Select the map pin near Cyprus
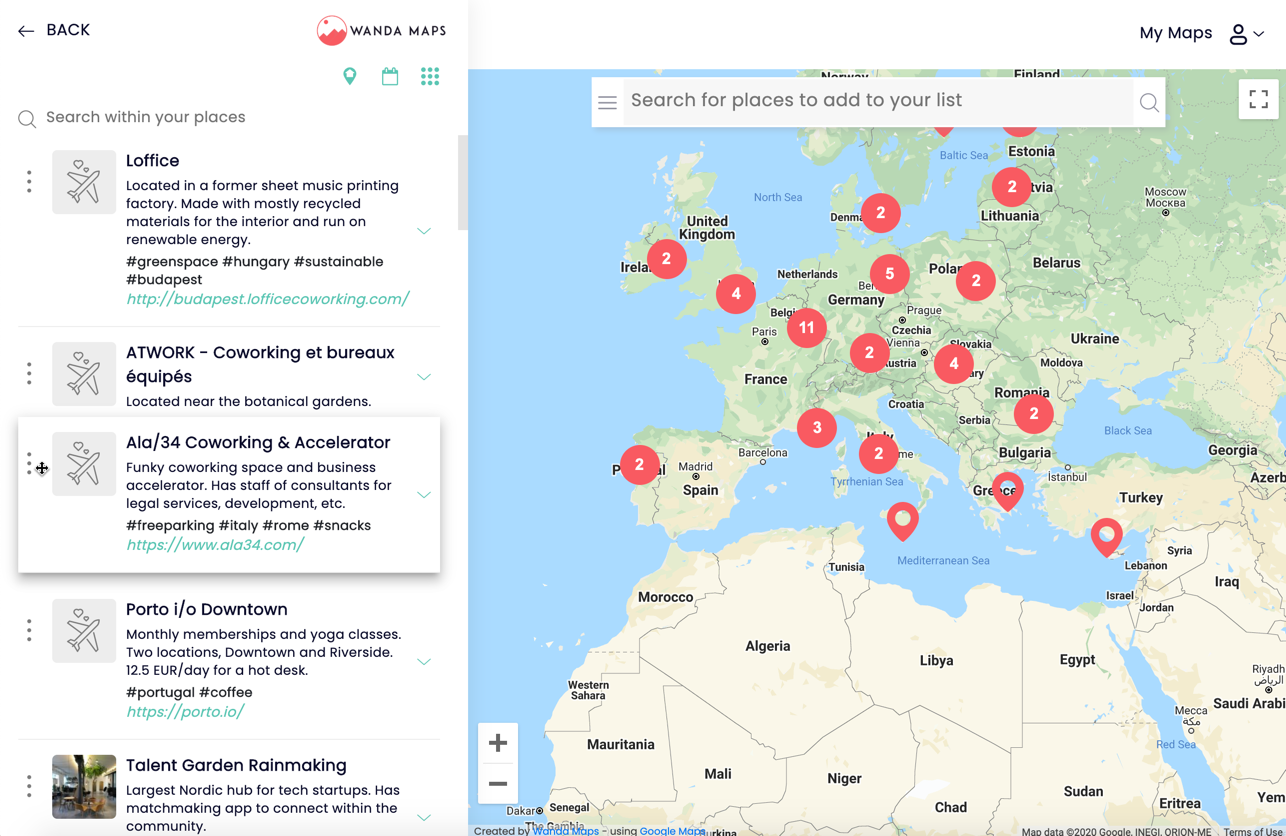 point(1107,537)
